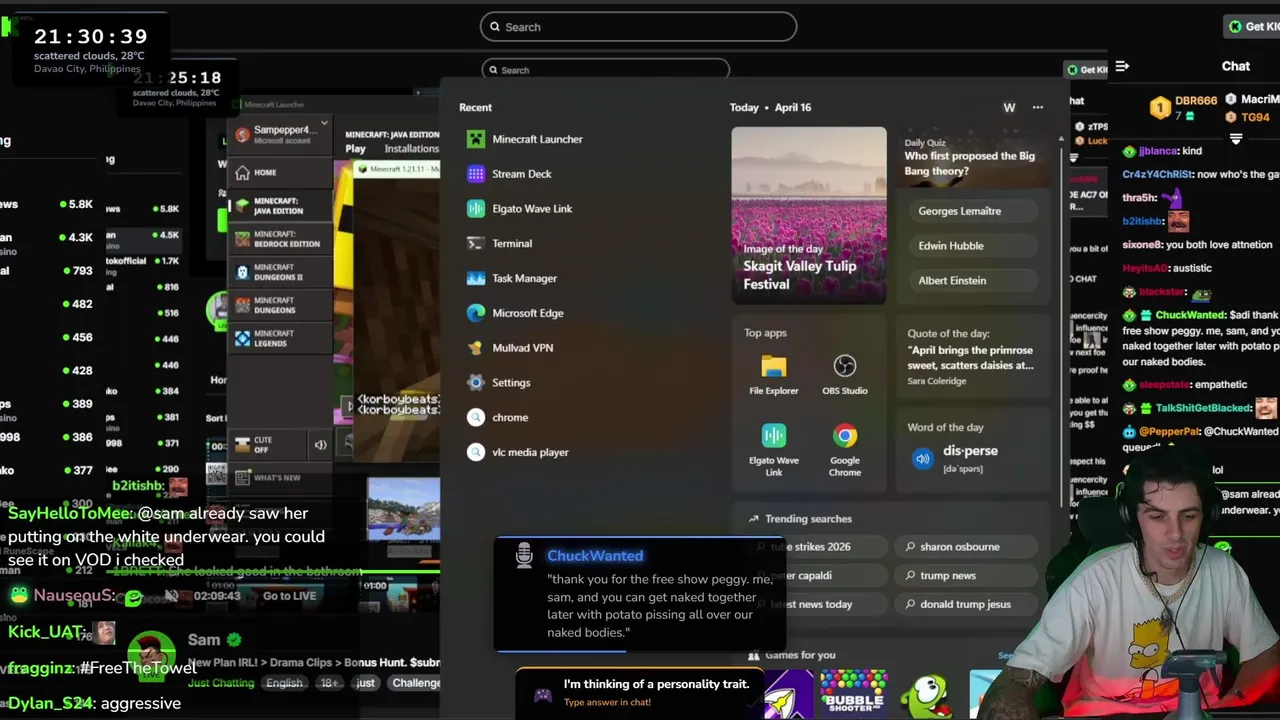Image resolution: width=1280 pixels, height=720 pixels.
Task: Open Task Manager from the Recent list
Action: 512,278
